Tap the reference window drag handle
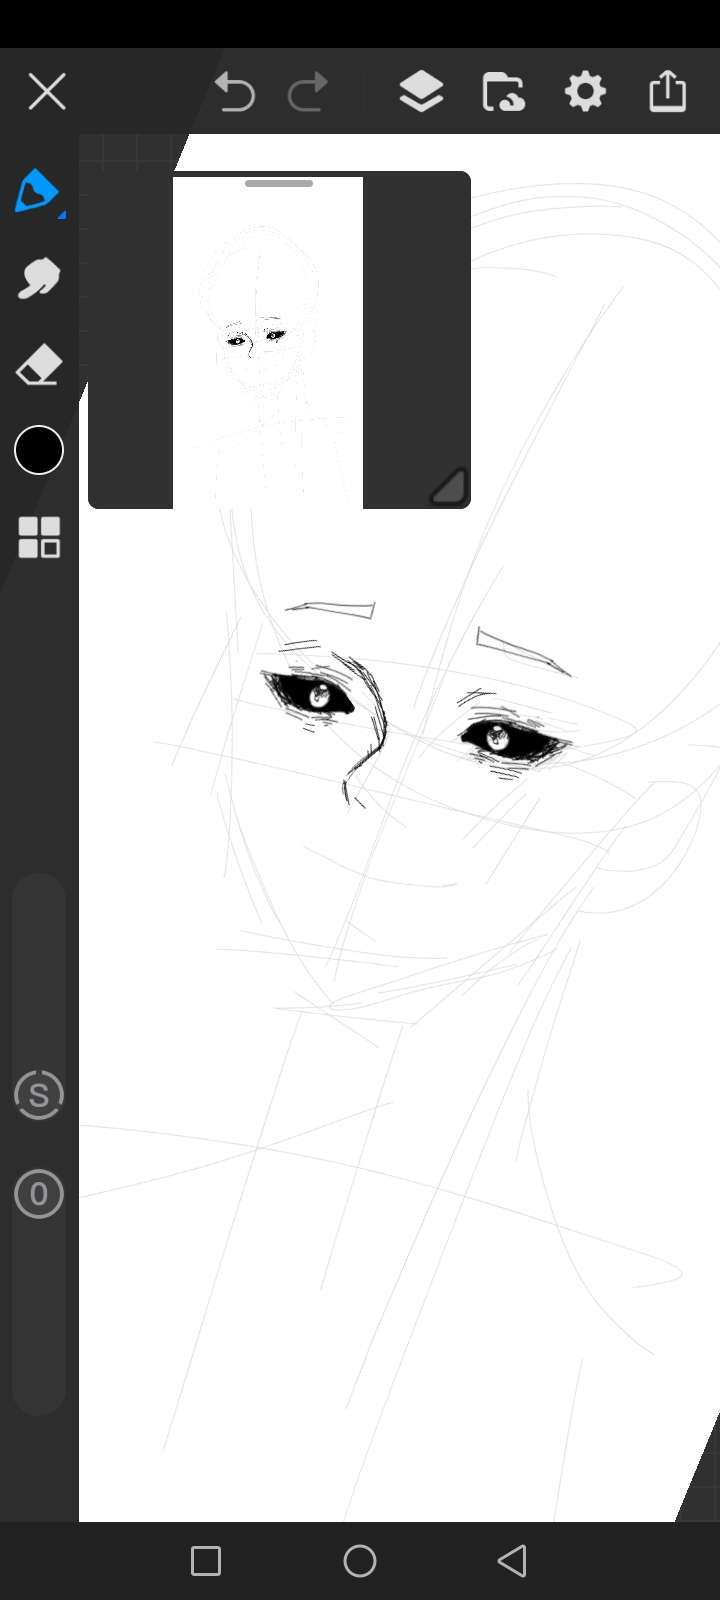720x1600 pixels. coord(279,184)
